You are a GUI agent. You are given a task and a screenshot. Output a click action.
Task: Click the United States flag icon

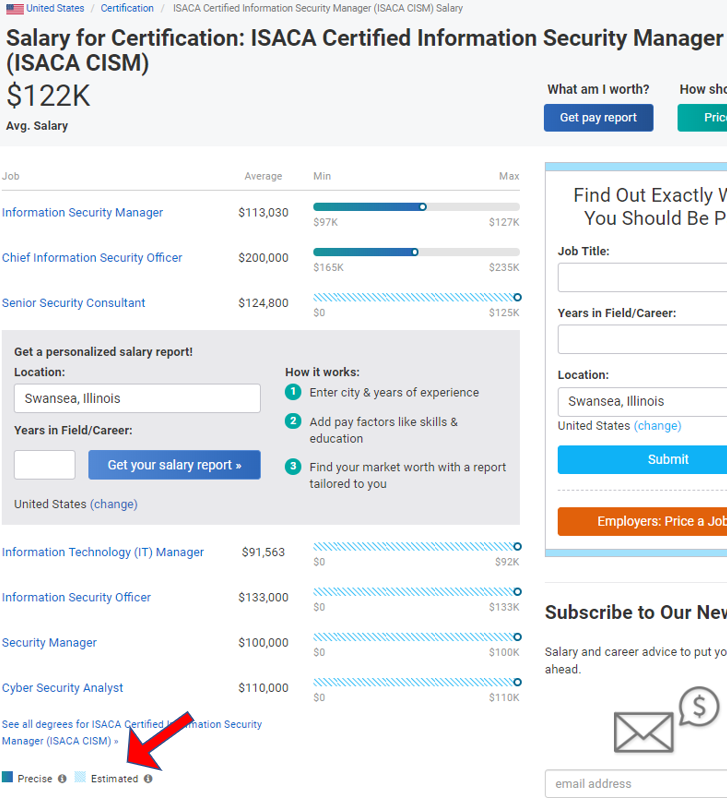(15, 9)
